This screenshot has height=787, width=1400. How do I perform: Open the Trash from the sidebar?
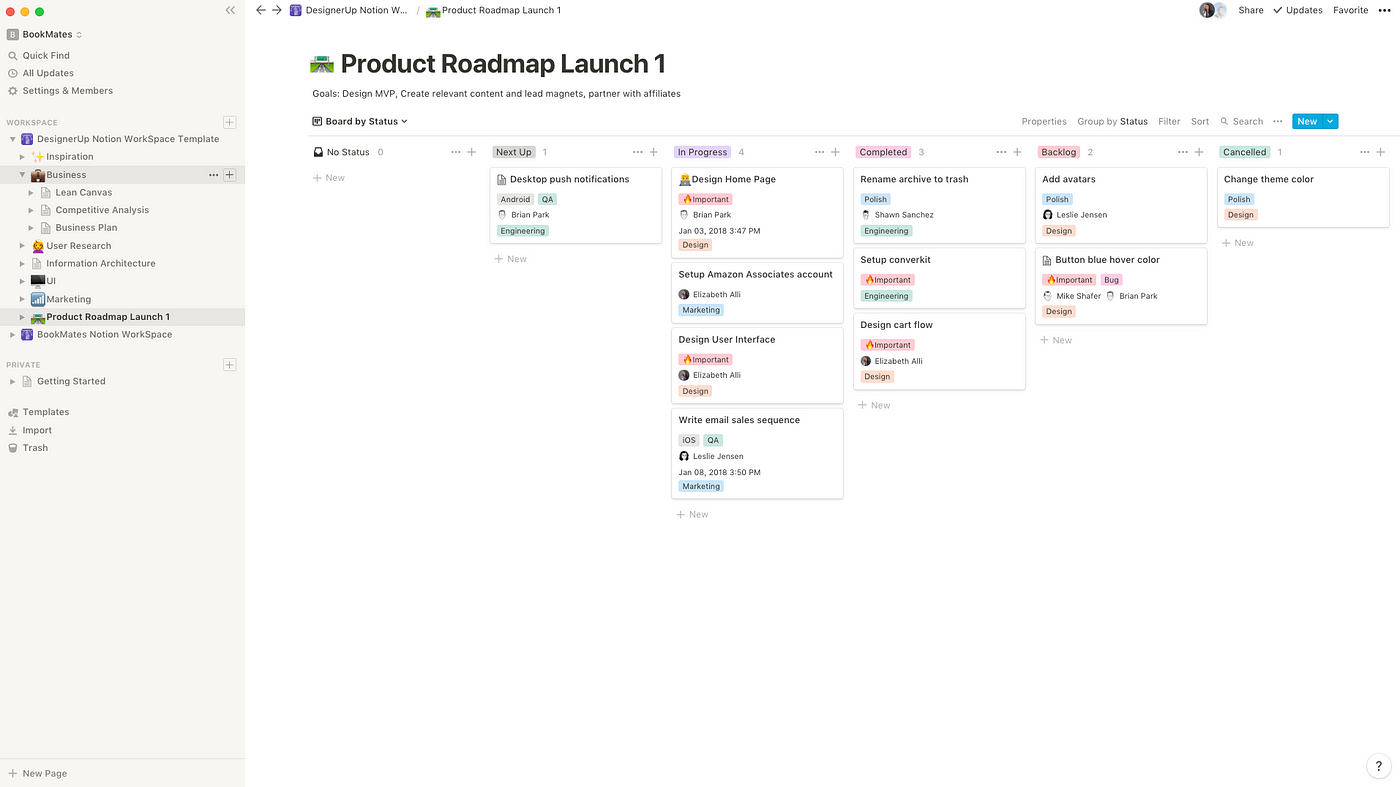pyautogui.click(x=35, y=447)
